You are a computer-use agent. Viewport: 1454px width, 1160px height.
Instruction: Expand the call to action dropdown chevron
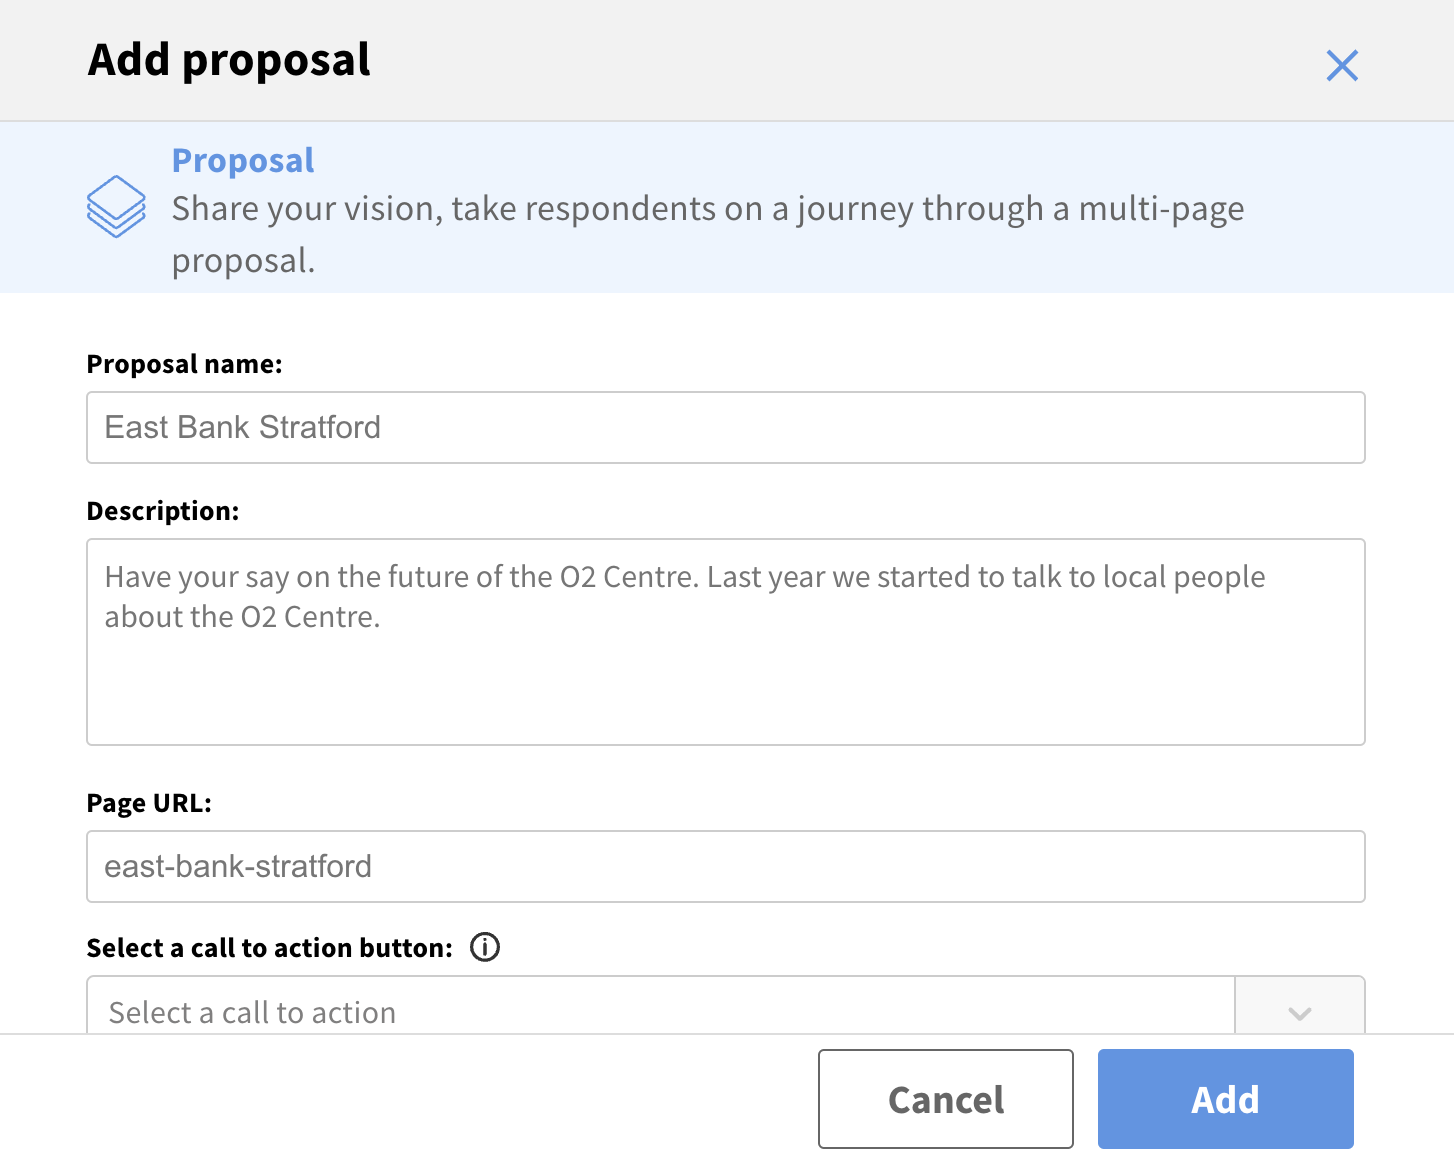(x=1299, y=1011)
